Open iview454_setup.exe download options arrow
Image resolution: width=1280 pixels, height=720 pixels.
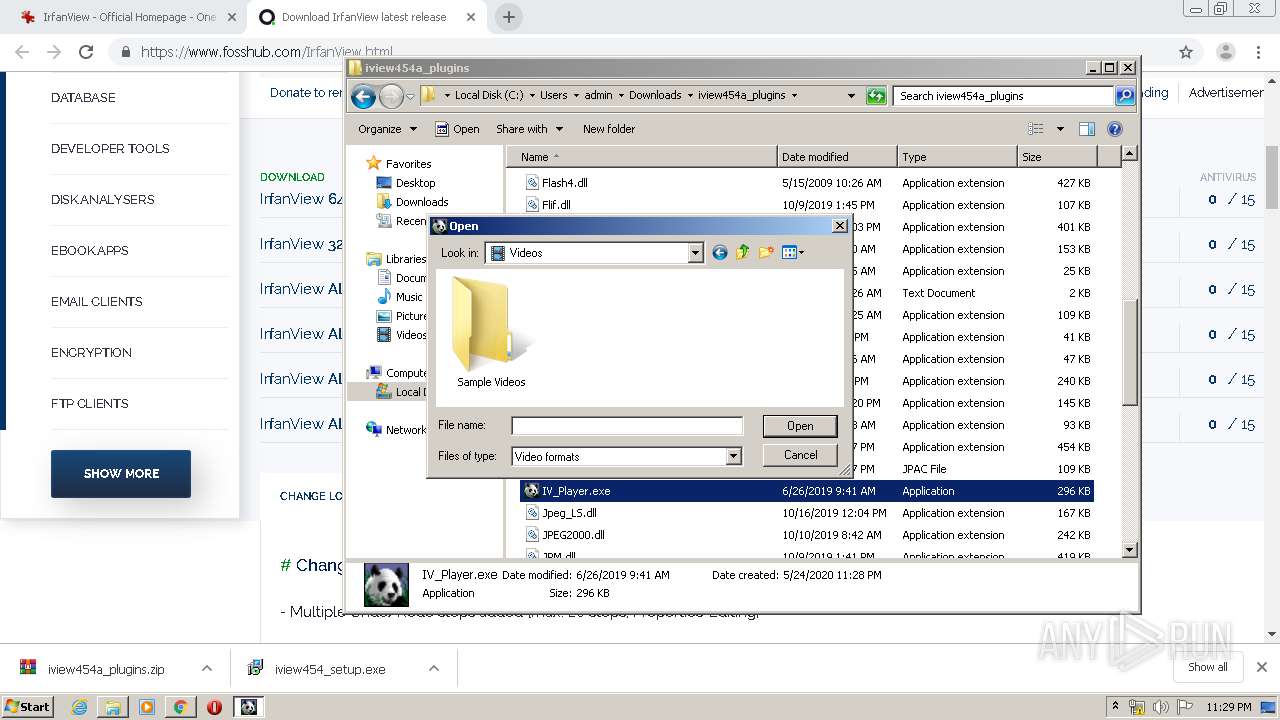(x=434, y=669)
